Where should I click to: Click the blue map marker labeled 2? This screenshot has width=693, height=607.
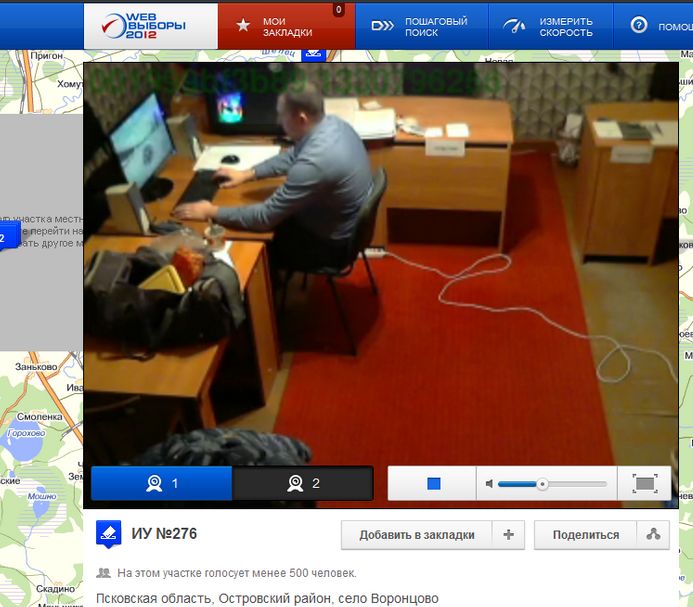3,238
